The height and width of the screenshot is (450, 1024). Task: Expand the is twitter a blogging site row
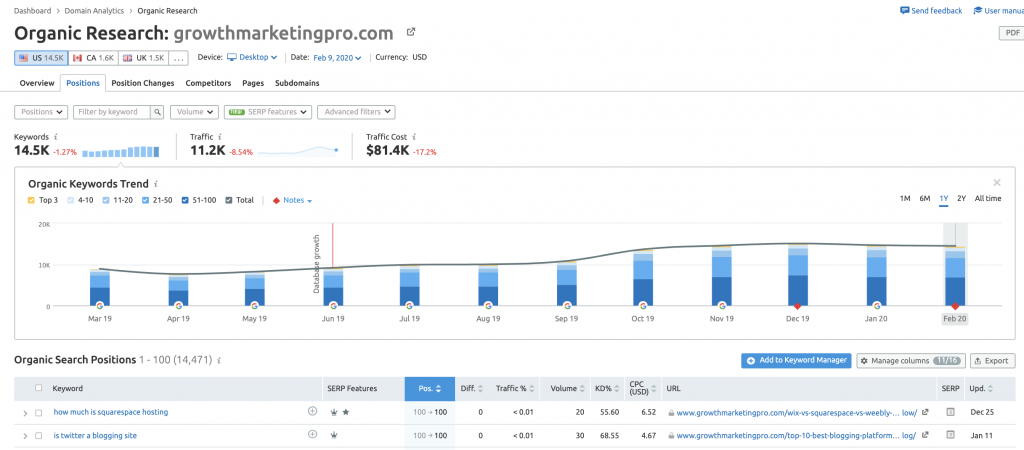tap(25, 435)
